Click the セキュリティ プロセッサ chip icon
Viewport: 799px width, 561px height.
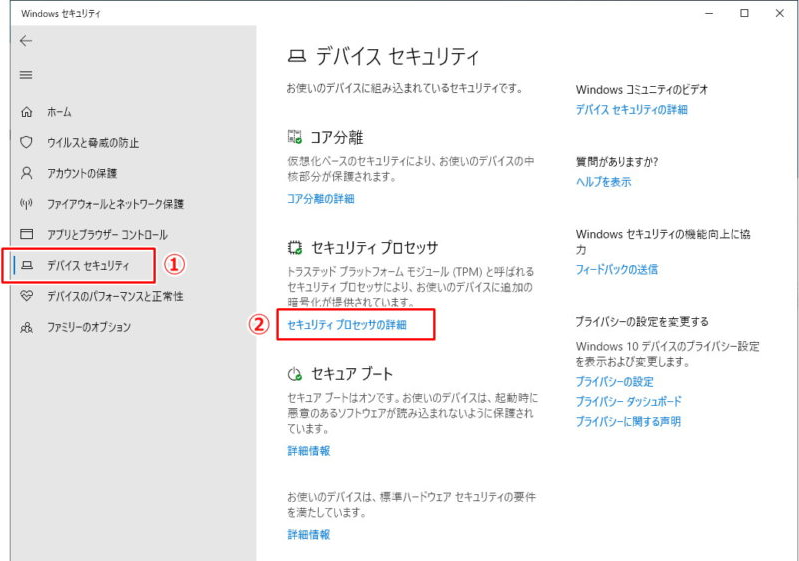click(x=295, y=248)
